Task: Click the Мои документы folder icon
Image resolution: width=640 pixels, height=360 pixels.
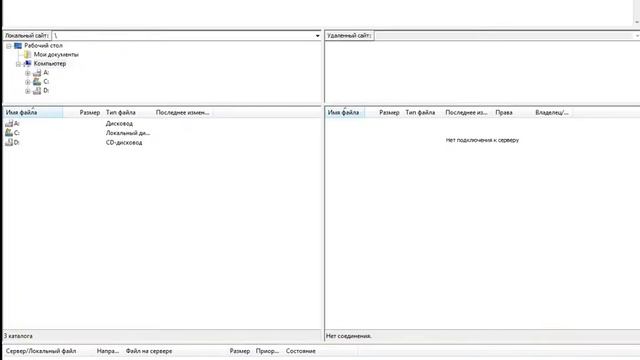Action: [x=27, y=54]
